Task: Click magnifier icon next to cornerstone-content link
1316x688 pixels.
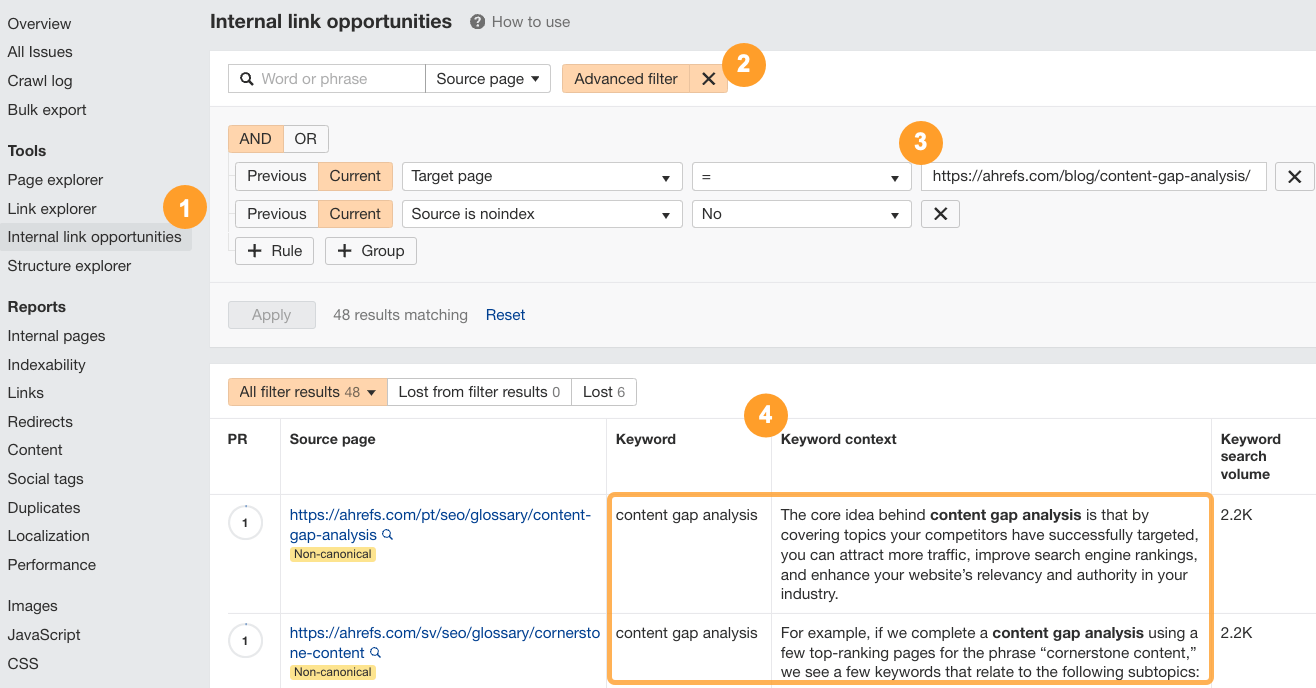Action: pos(375,651)
